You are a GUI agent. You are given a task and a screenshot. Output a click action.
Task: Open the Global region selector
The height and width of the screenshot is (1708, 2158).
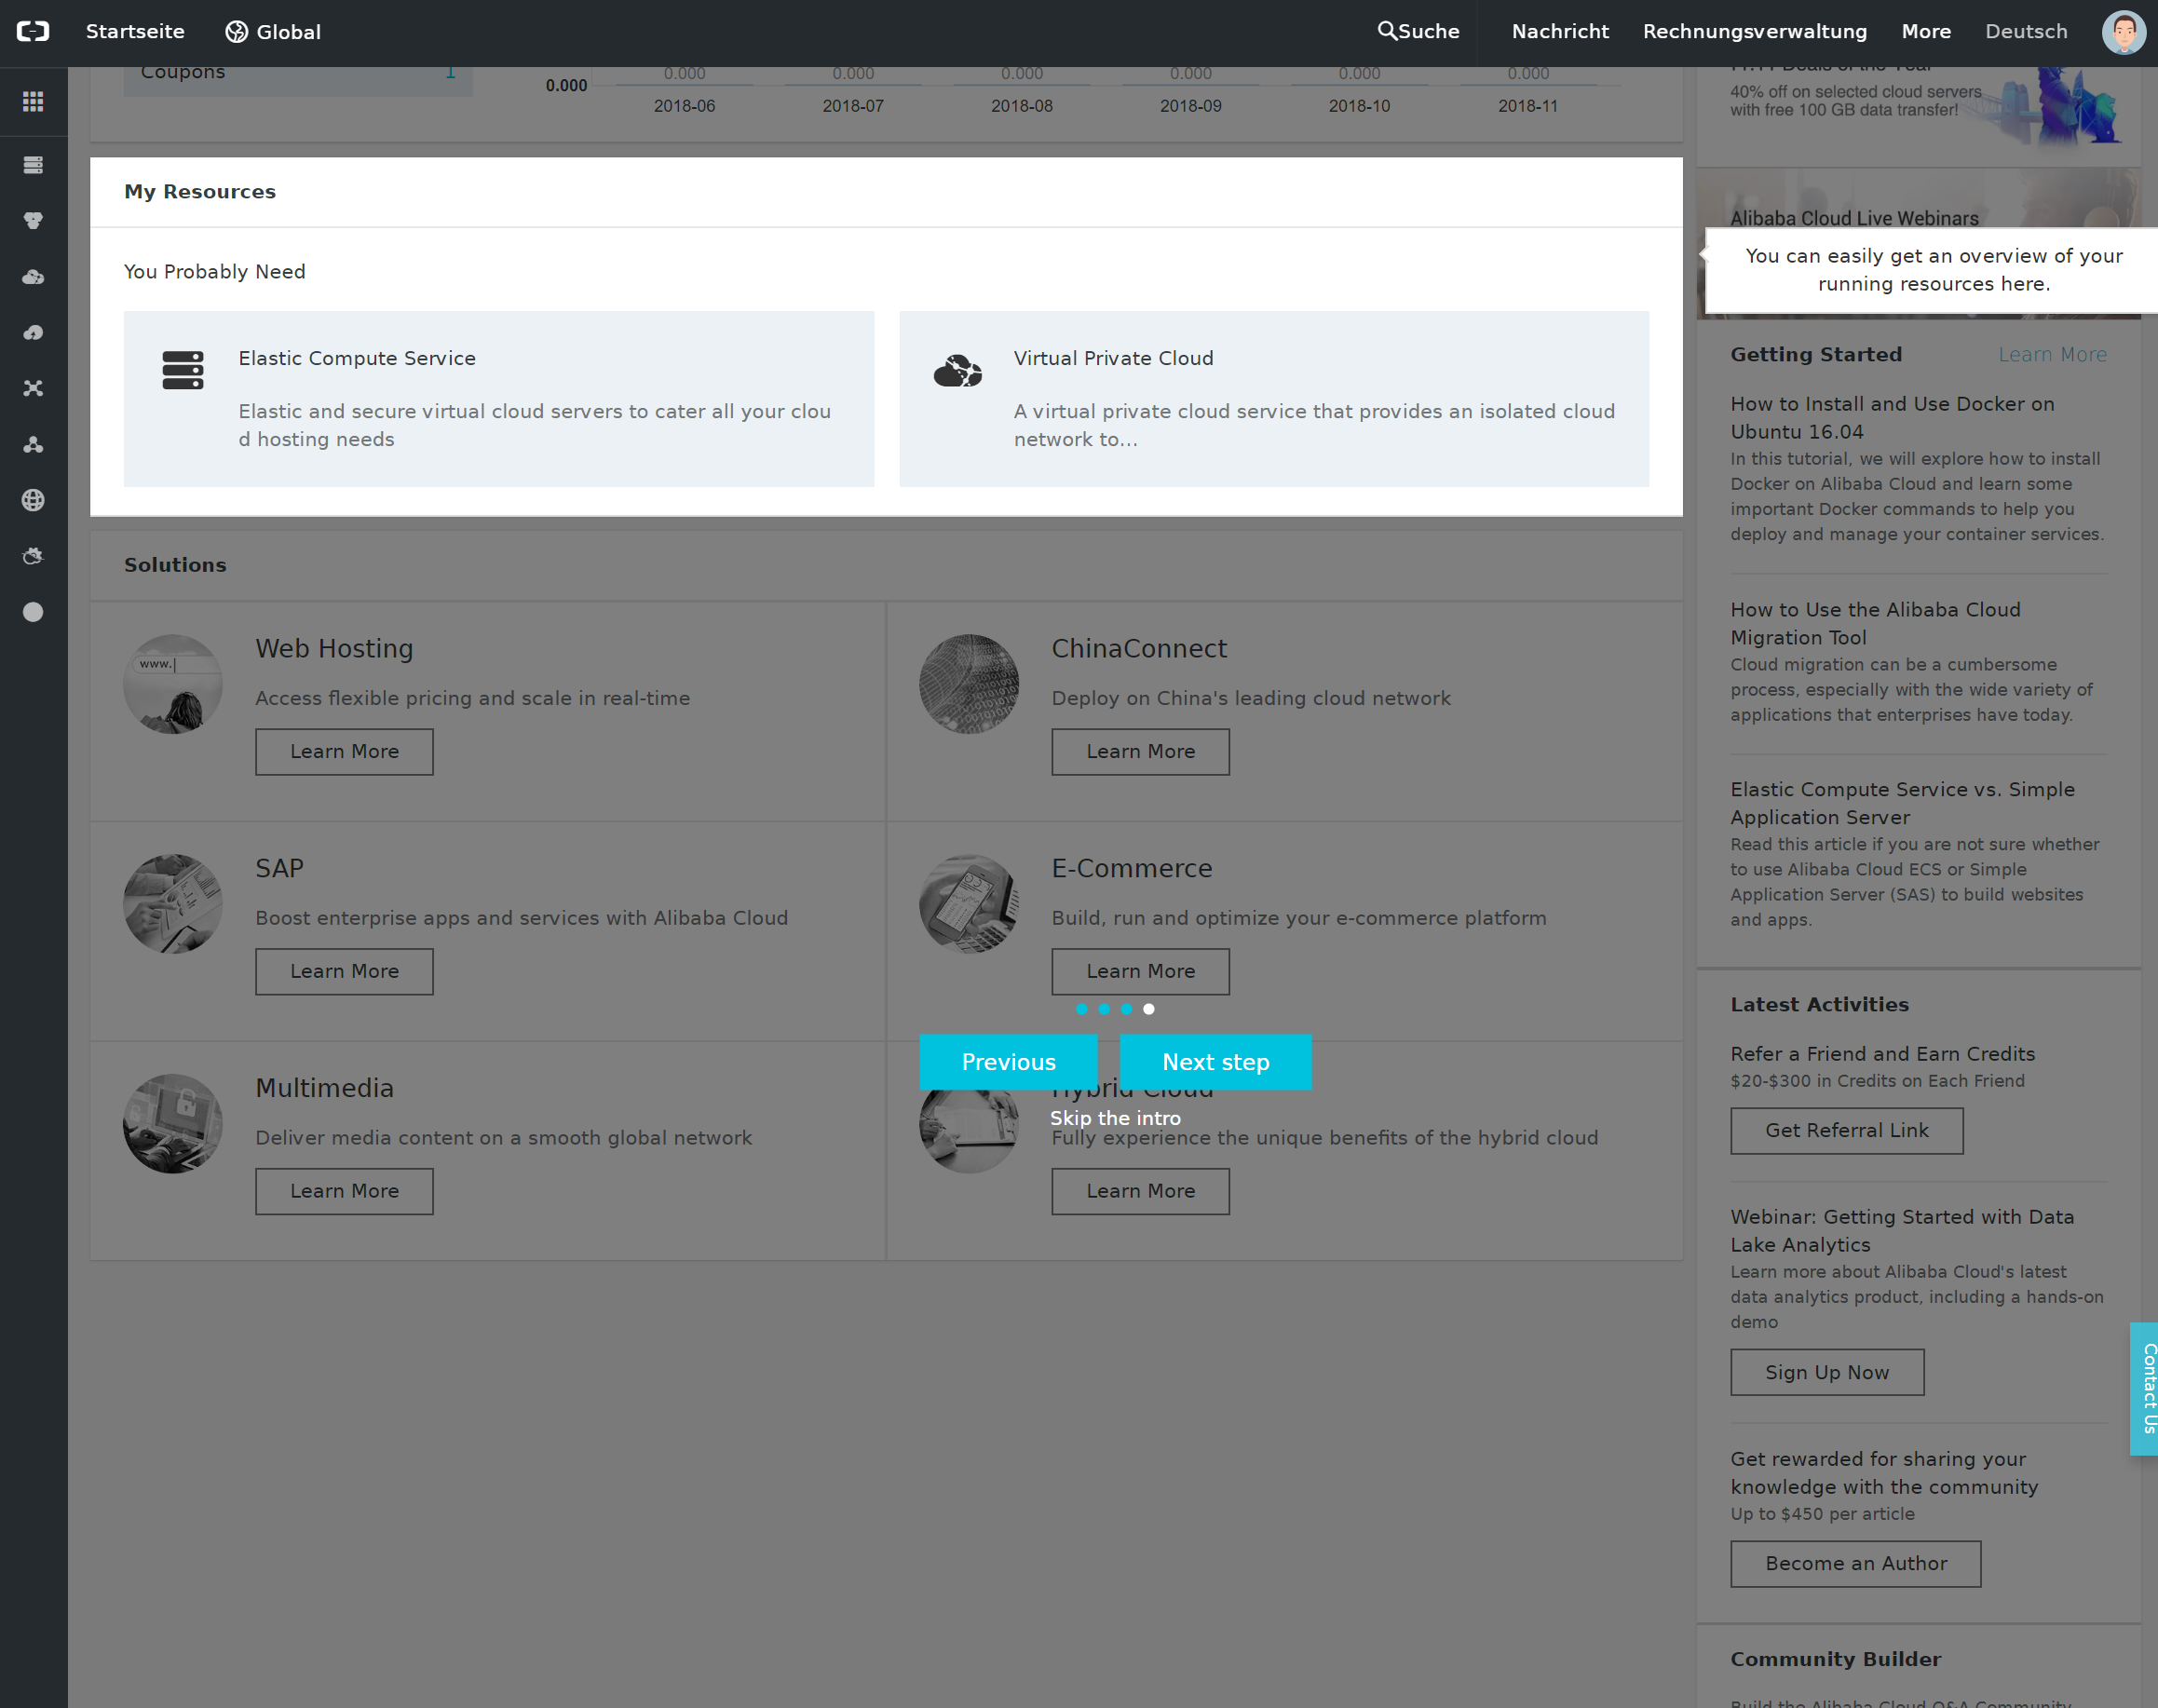tap(273, 32)
